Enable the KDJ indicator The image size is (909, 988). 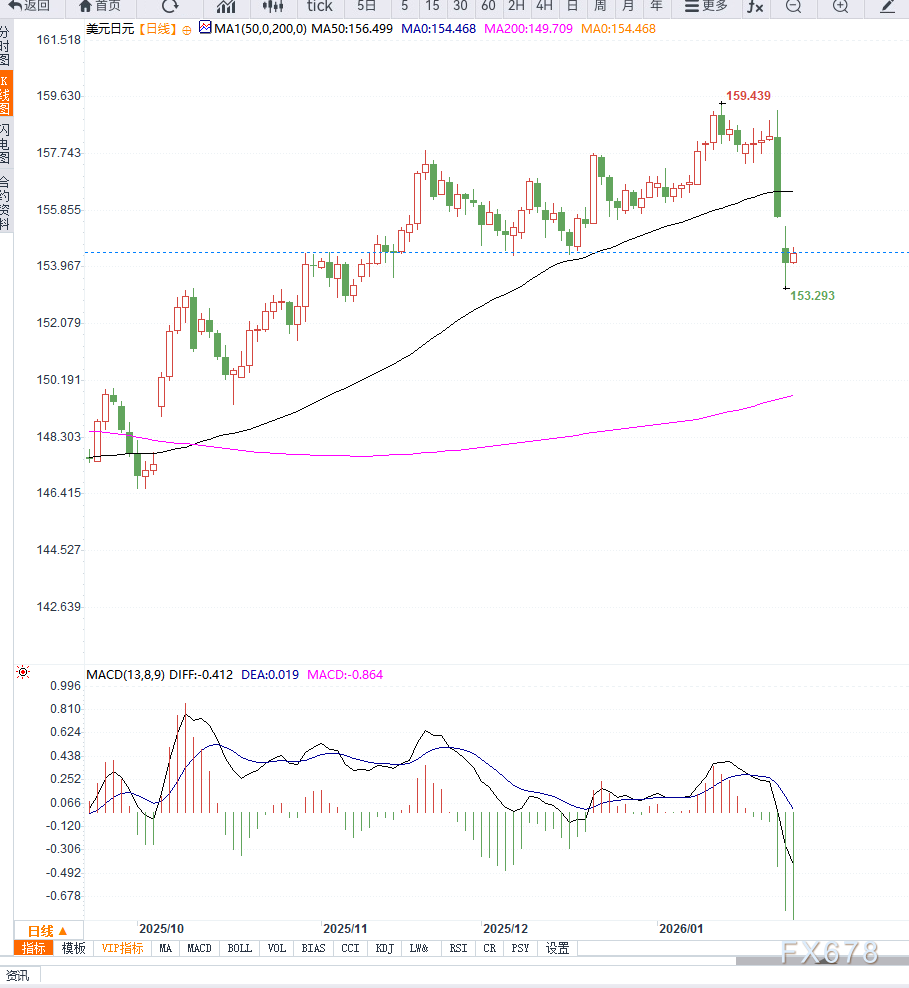(384, 948)
